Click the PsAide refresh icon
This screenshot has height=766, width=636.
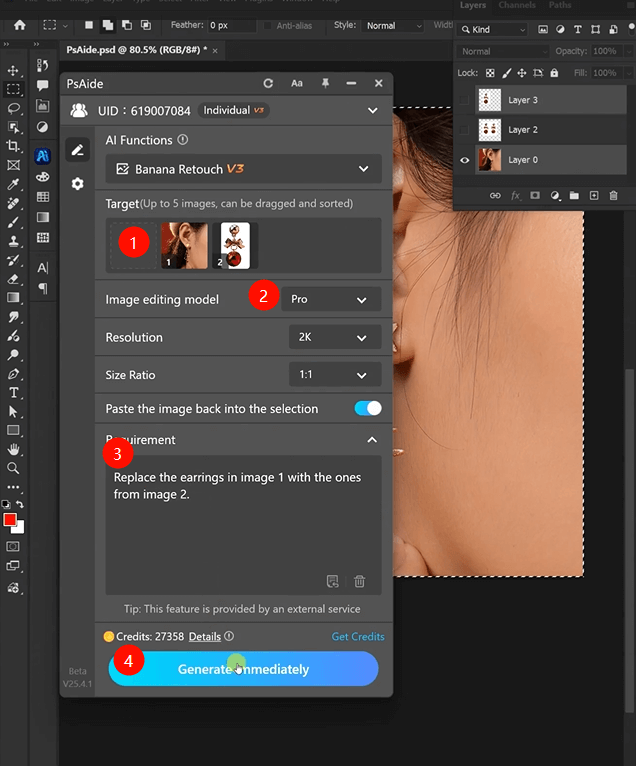pyautogui.click(x=268, y=84)
